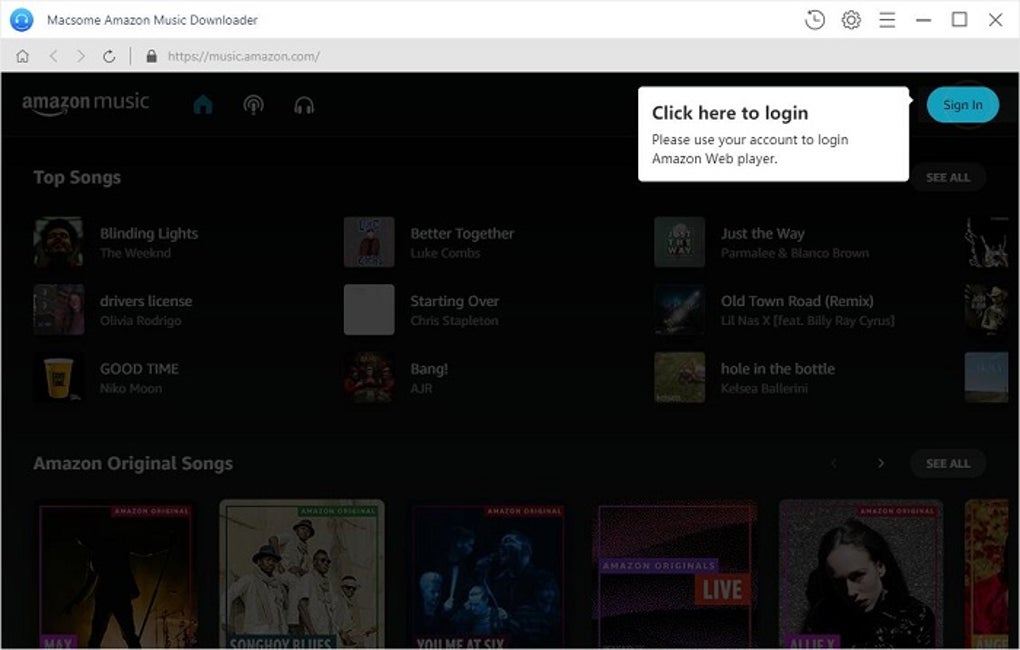Select the Better Together song title

coord(462,234)
